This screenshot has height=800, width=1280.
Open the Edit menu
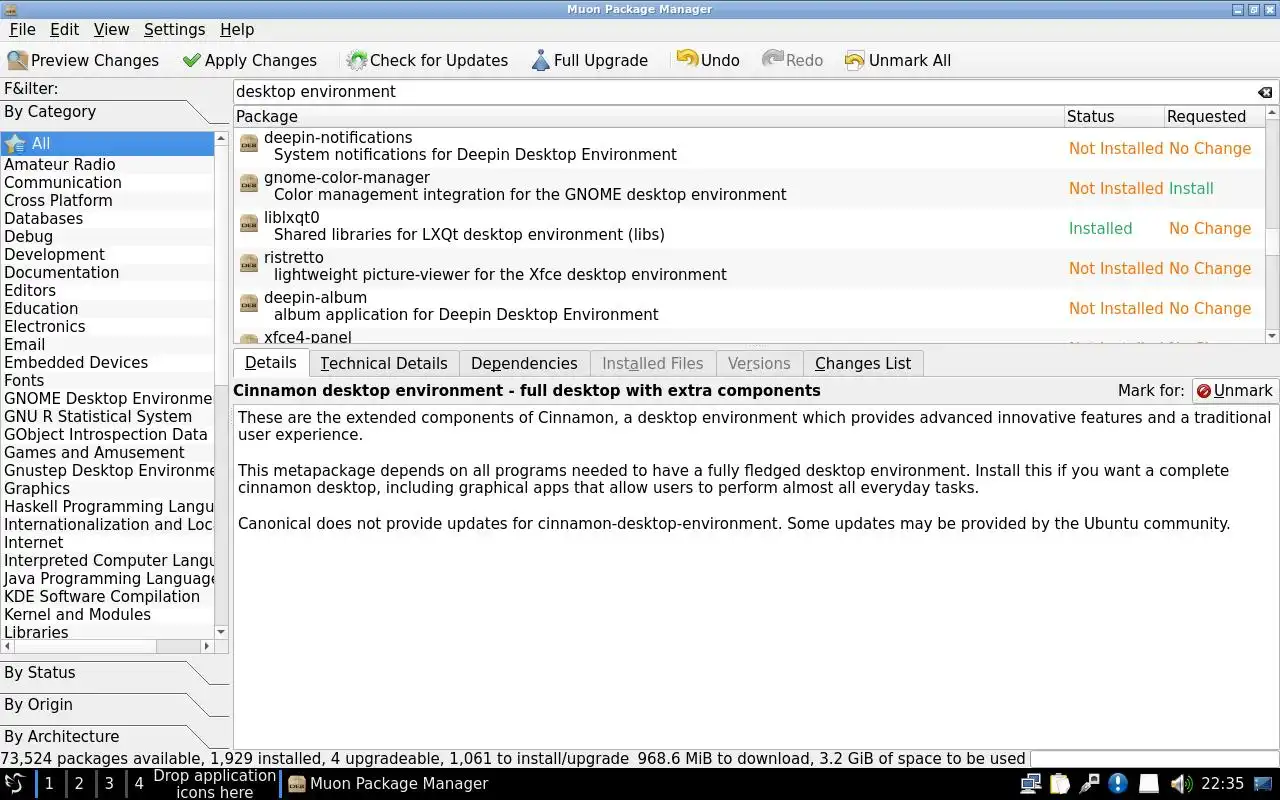pos(64,30)
